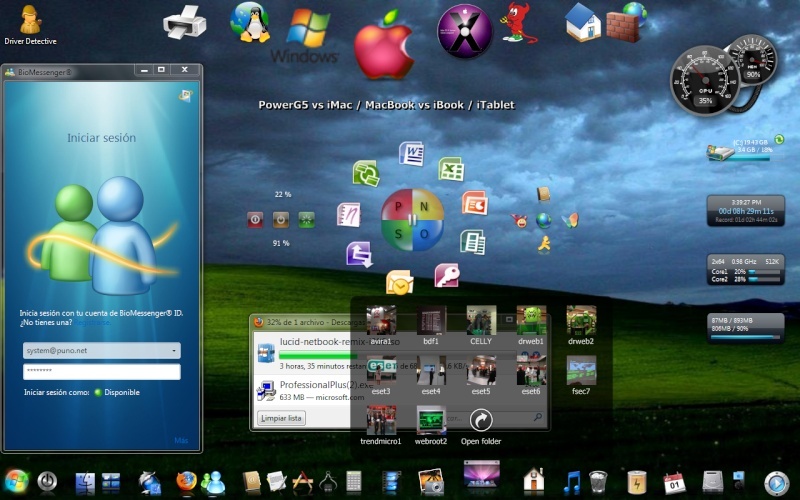Viewport: 800px width, 500px height.
Task: Launch Firefox from the dock
Action: (x=186, y=482)
